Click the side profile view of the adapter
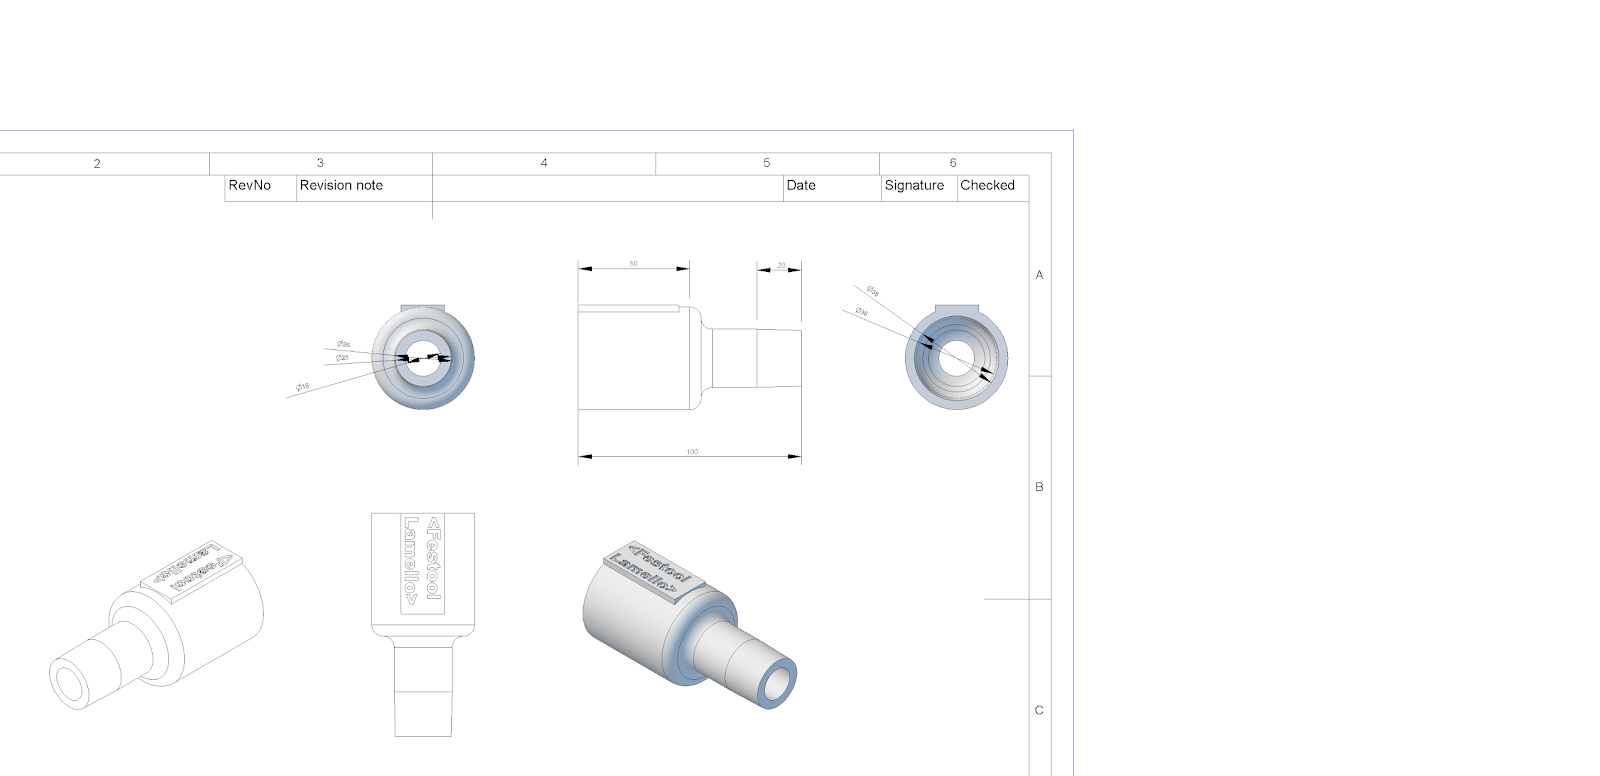This screenshot has height=776, width=1600. (x=690, y=357)
